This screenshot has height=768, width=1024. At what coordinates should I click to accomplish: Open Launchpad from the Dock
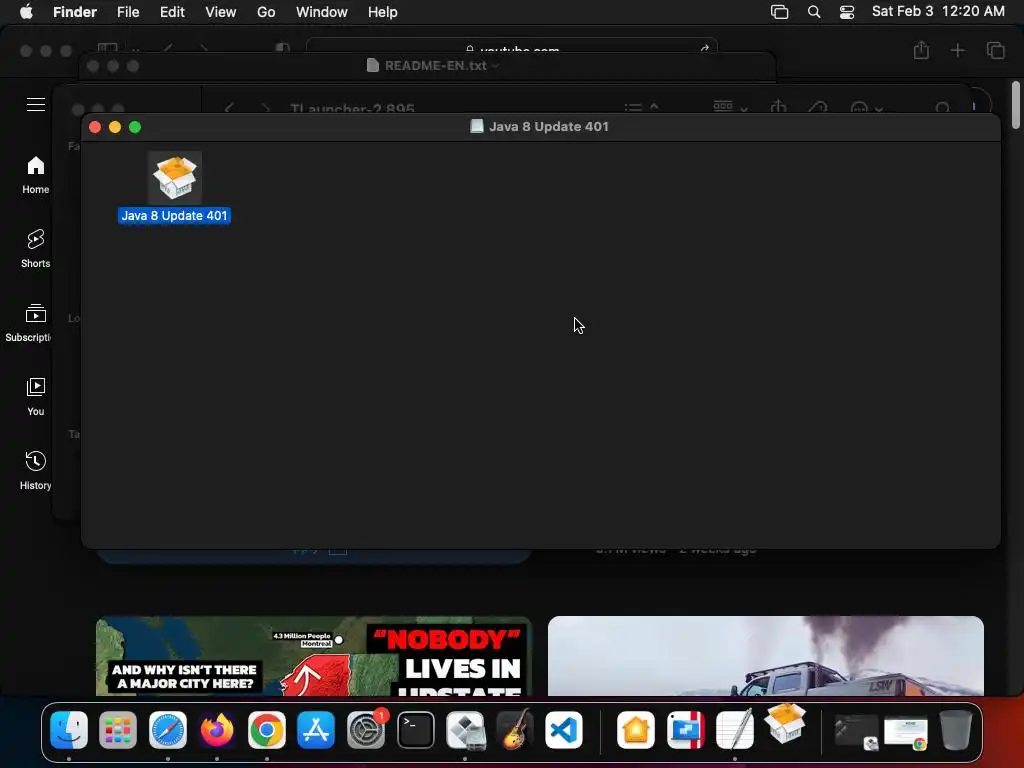point(118,730)
